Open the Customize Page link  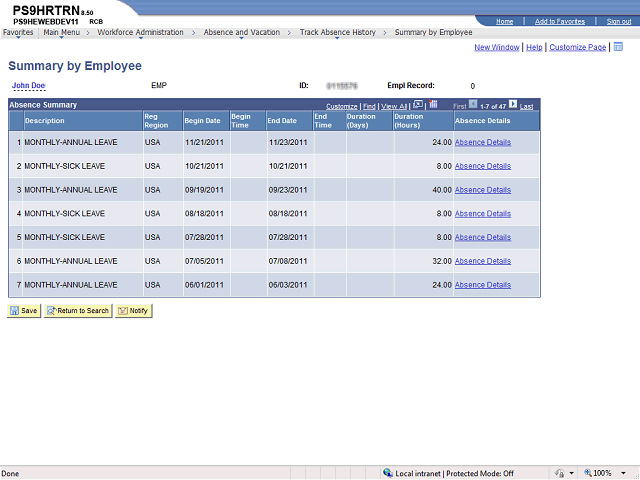coord(578,47)
